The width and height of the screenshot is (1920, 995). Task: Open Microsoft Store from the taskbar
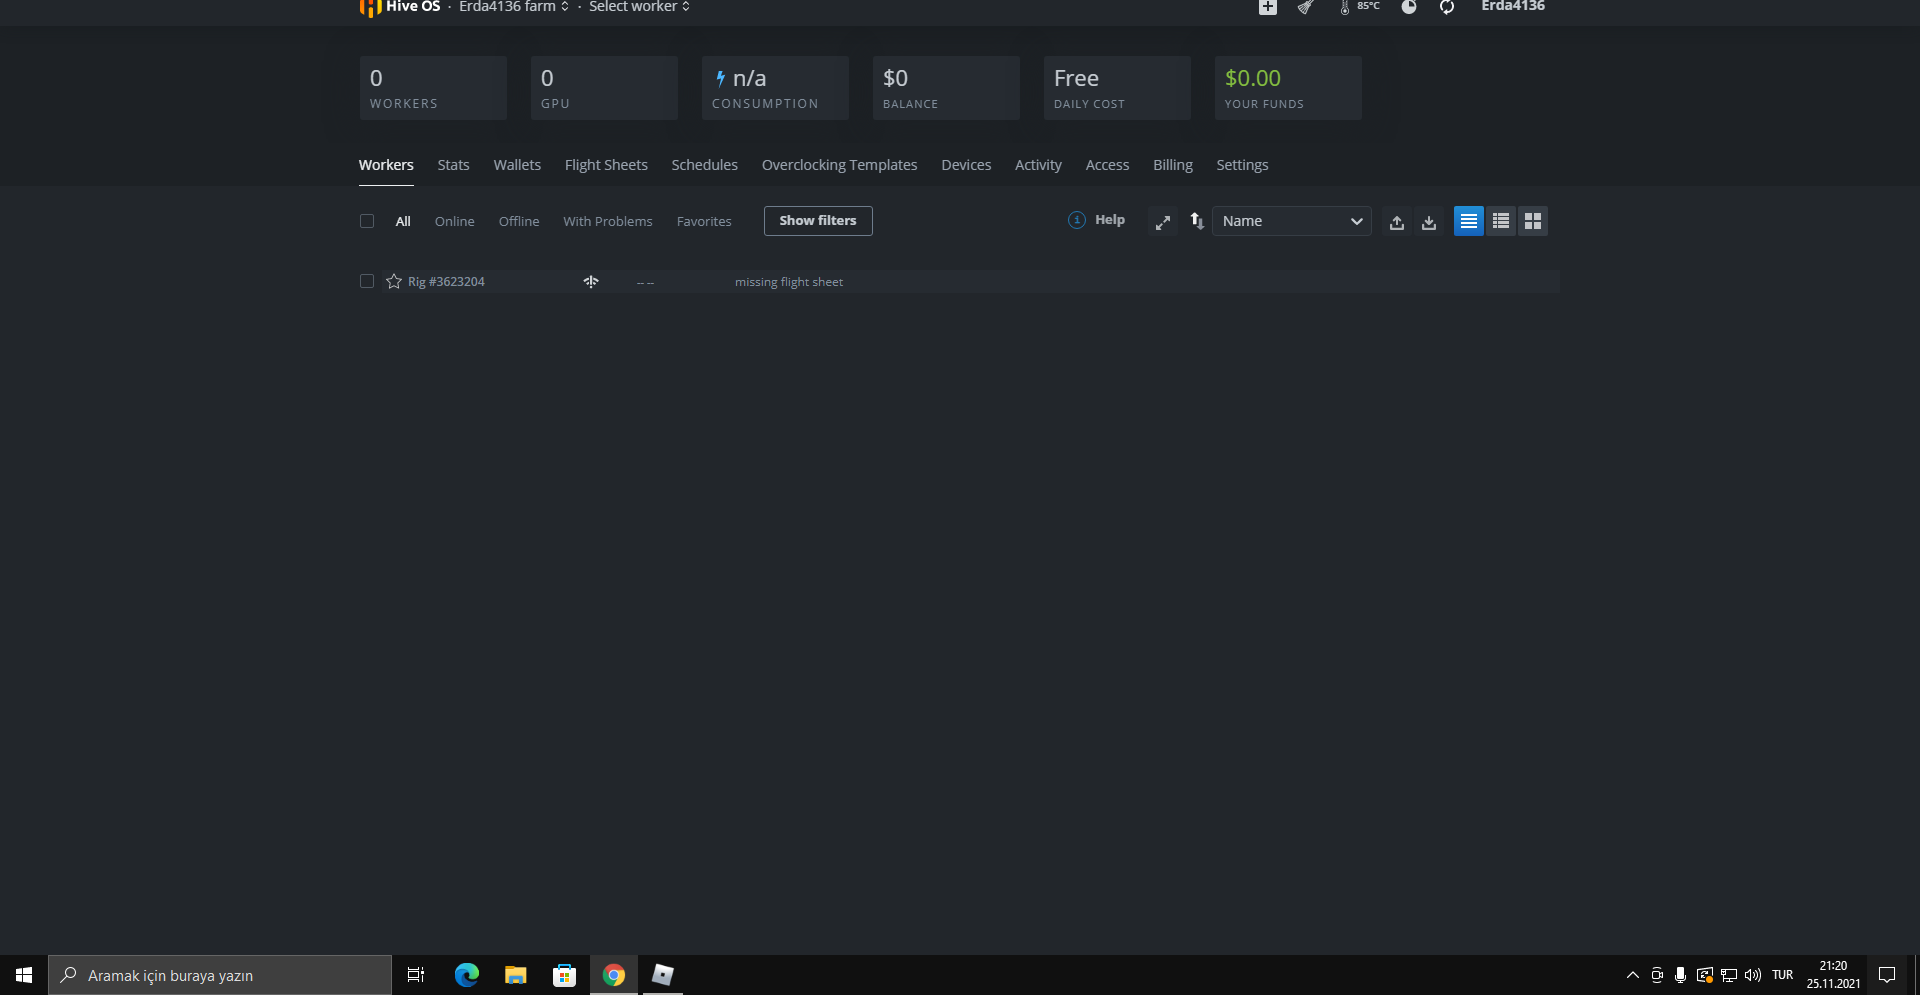(564, 975)
